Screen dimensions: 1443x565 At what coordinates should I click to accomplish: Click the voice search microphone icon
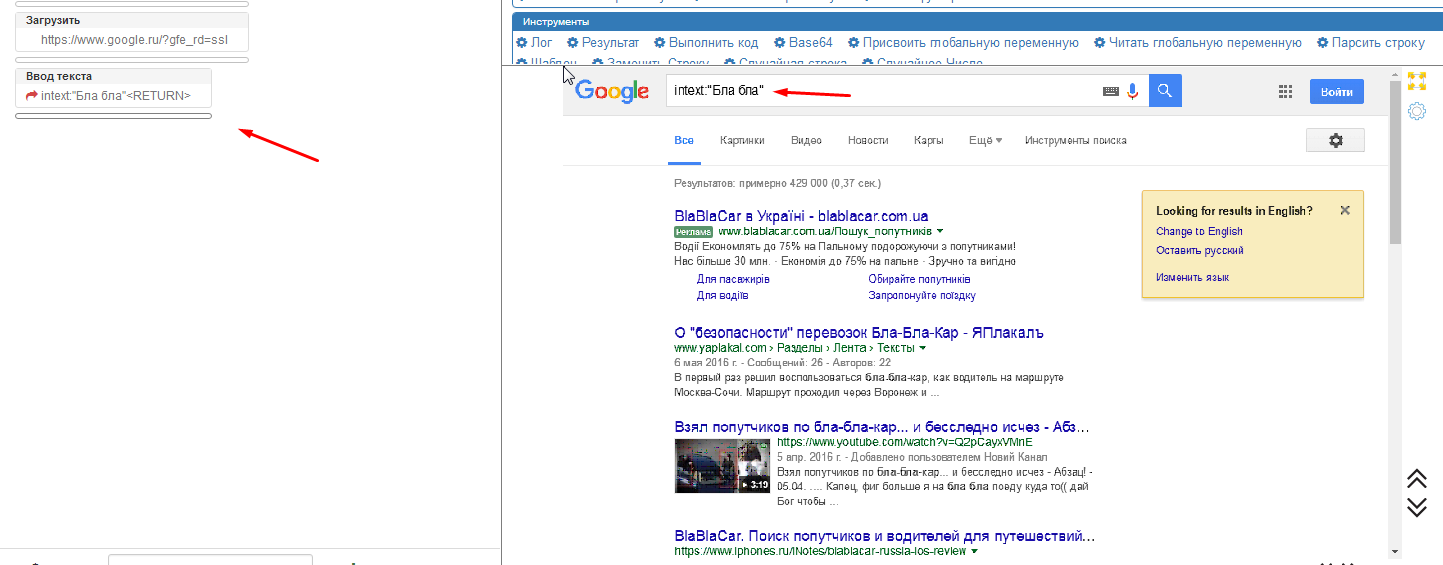(x=1133, y=91)
